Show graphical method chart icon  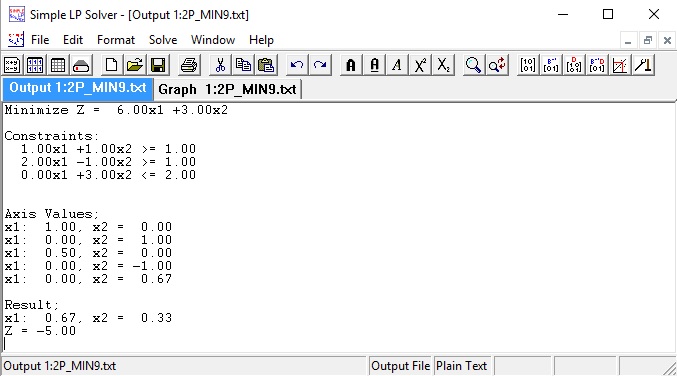(620, 65)
